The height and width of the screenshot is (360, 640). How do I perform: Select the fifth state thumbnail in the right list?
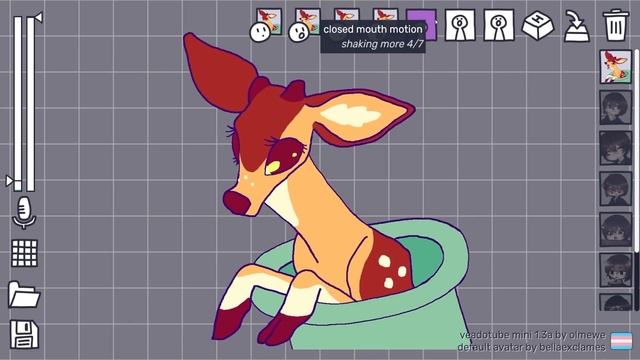616,229
